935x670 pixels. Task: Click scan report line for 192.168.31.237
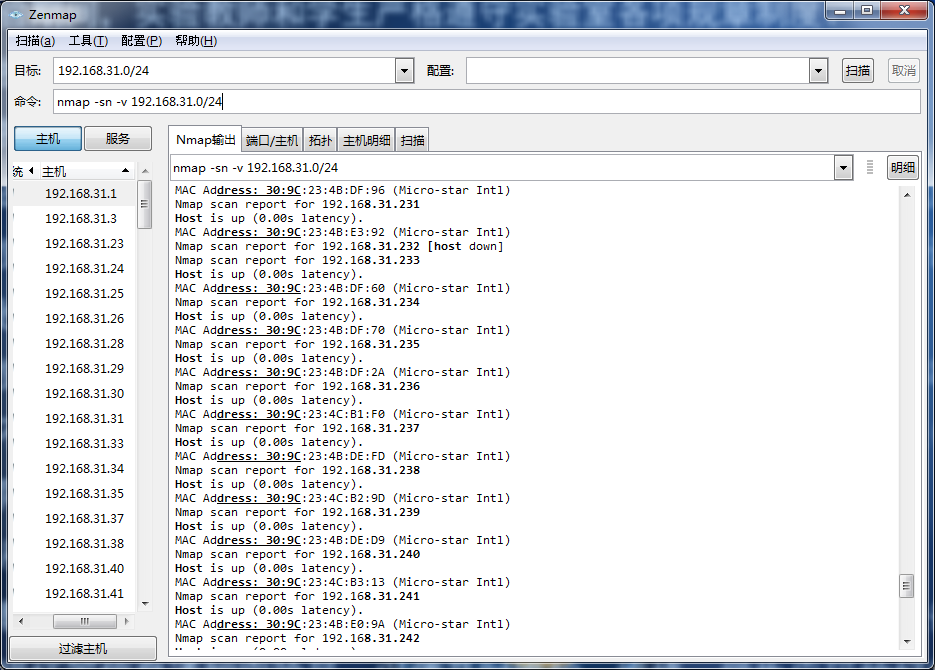[x=297, y=429]
